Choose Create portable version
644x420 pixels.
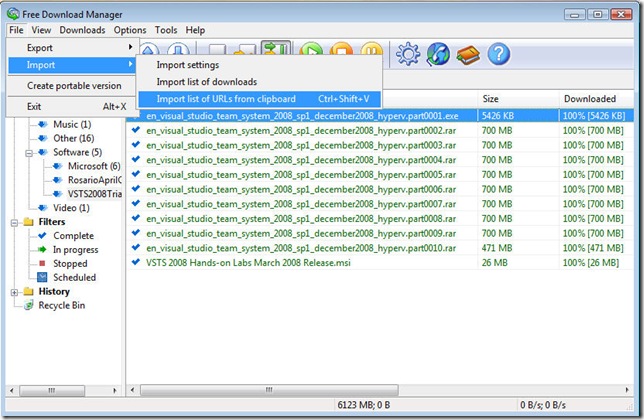tap(73, 86)
